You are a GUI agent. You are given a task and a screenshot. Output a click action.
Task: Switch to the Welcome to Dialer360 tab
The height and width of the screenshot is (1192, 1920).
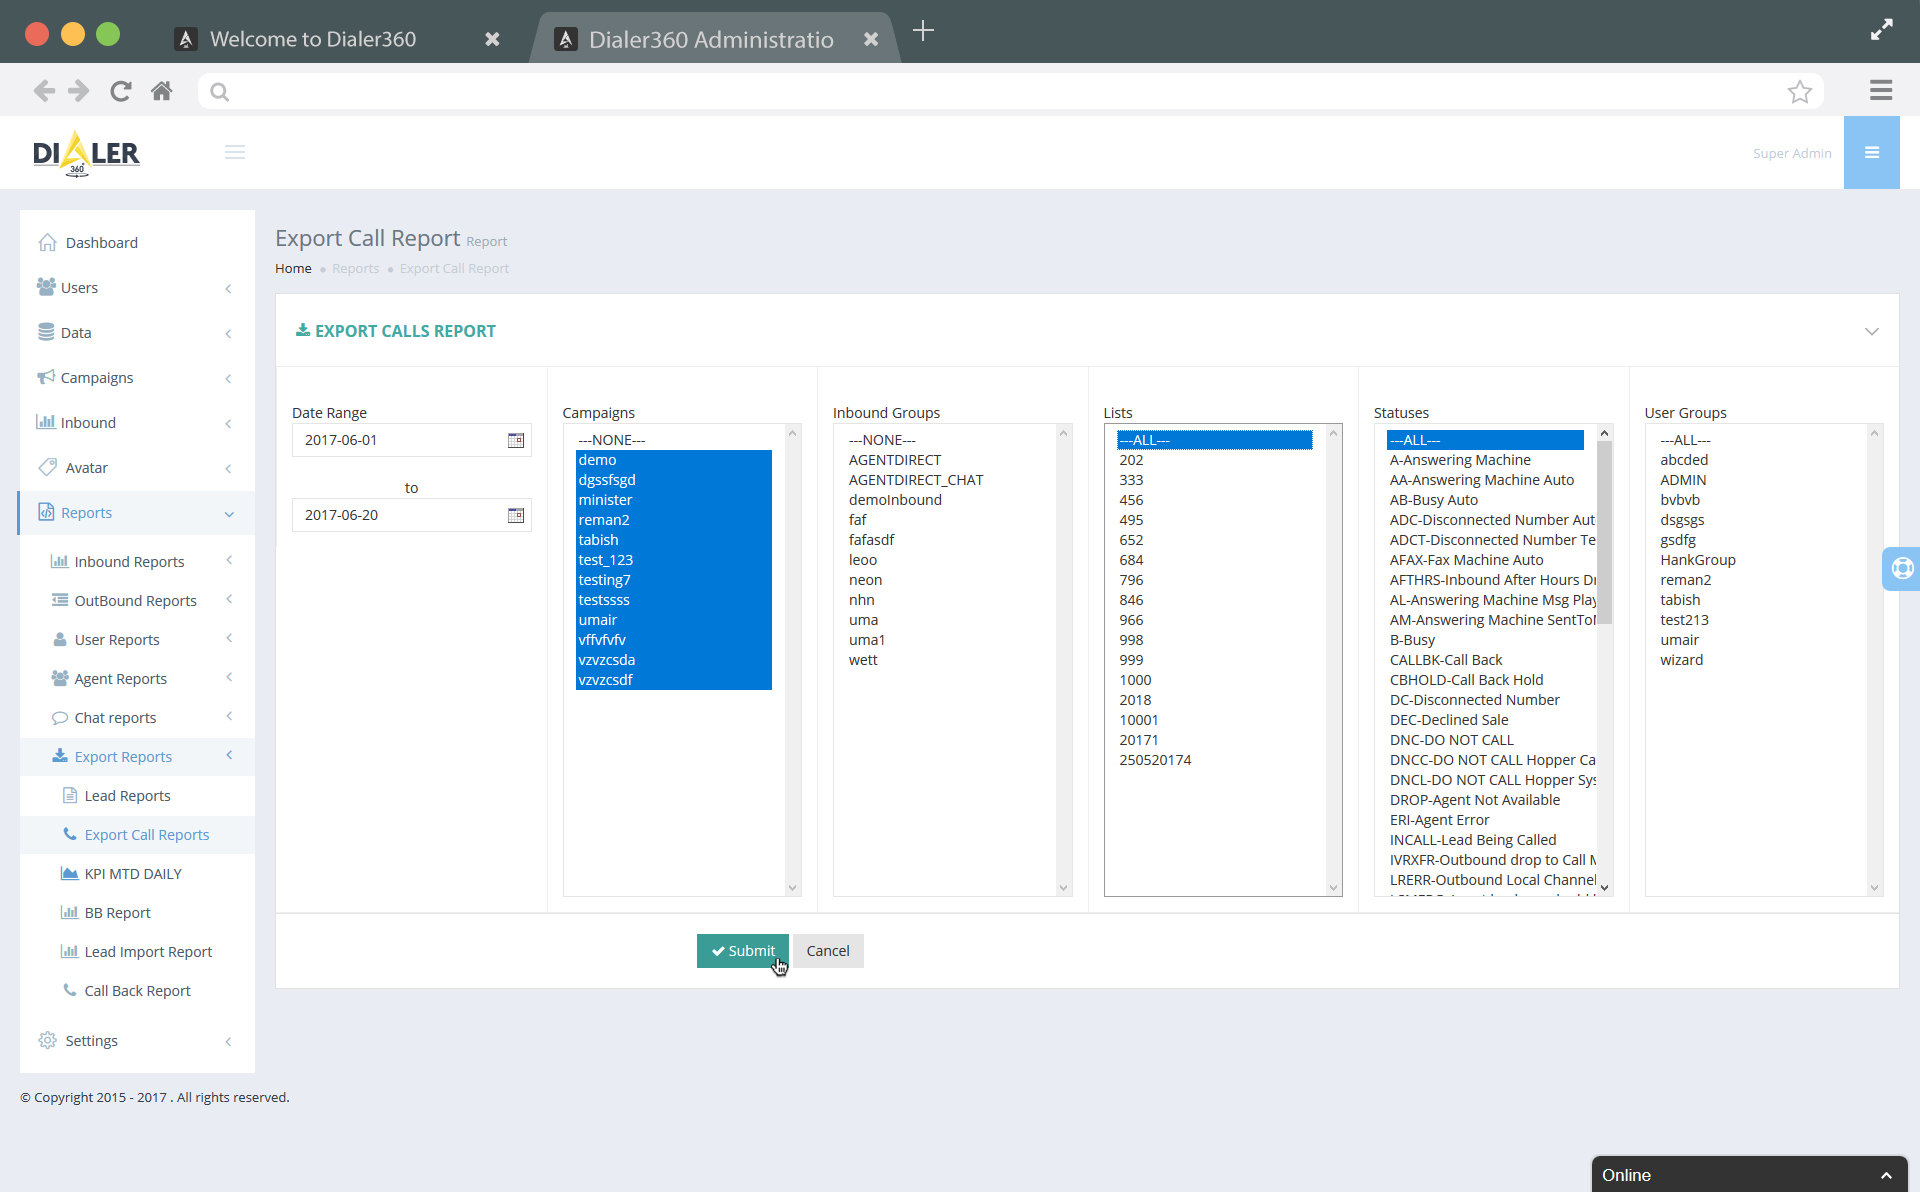pos(312,39)
